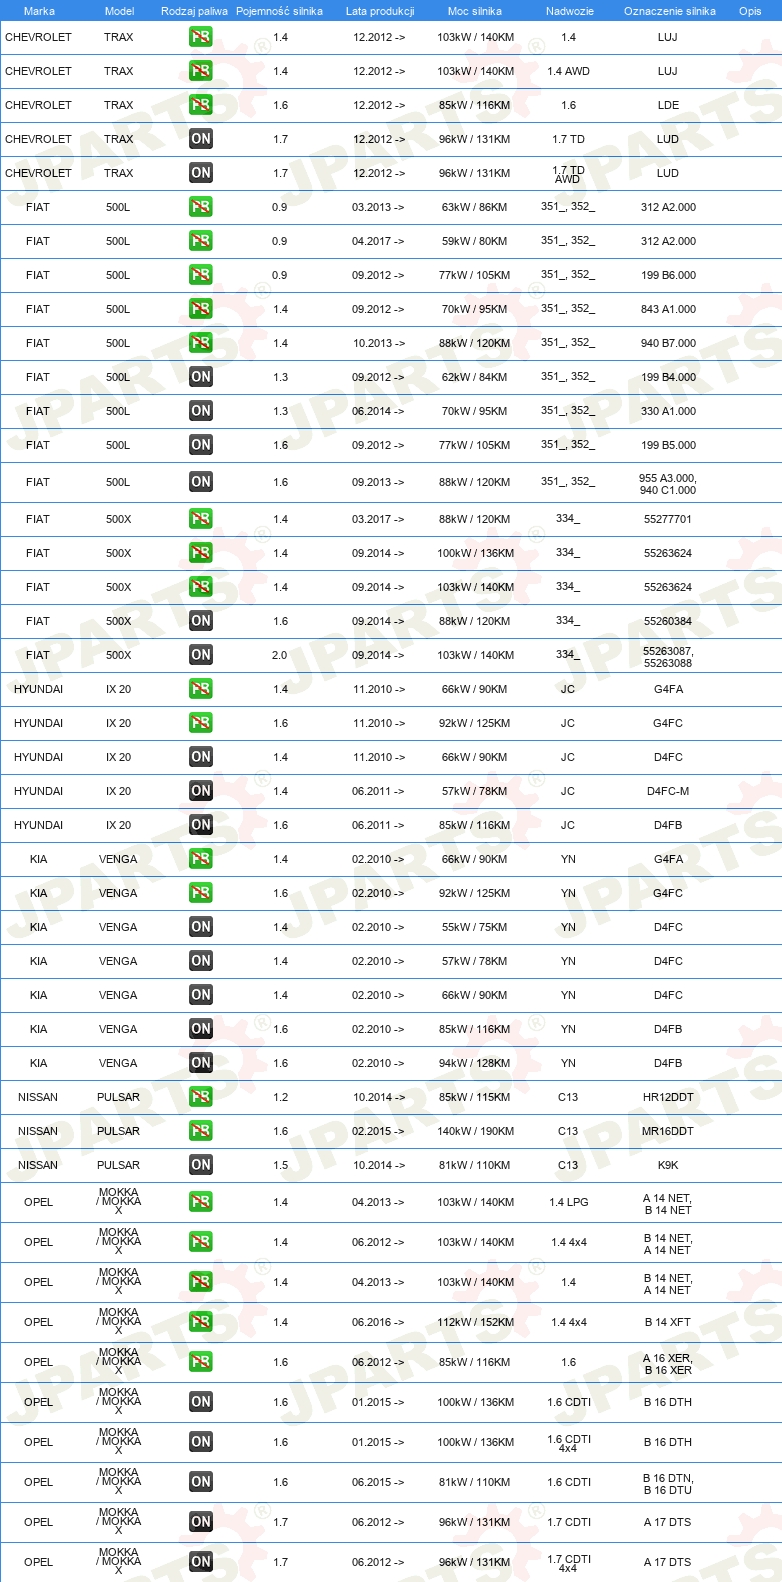Click petrol icon in Fiat 500L 199 B6.000 row
Image resolution: width=782 pixels, height=1582 pixels.
tap(201, 275)
